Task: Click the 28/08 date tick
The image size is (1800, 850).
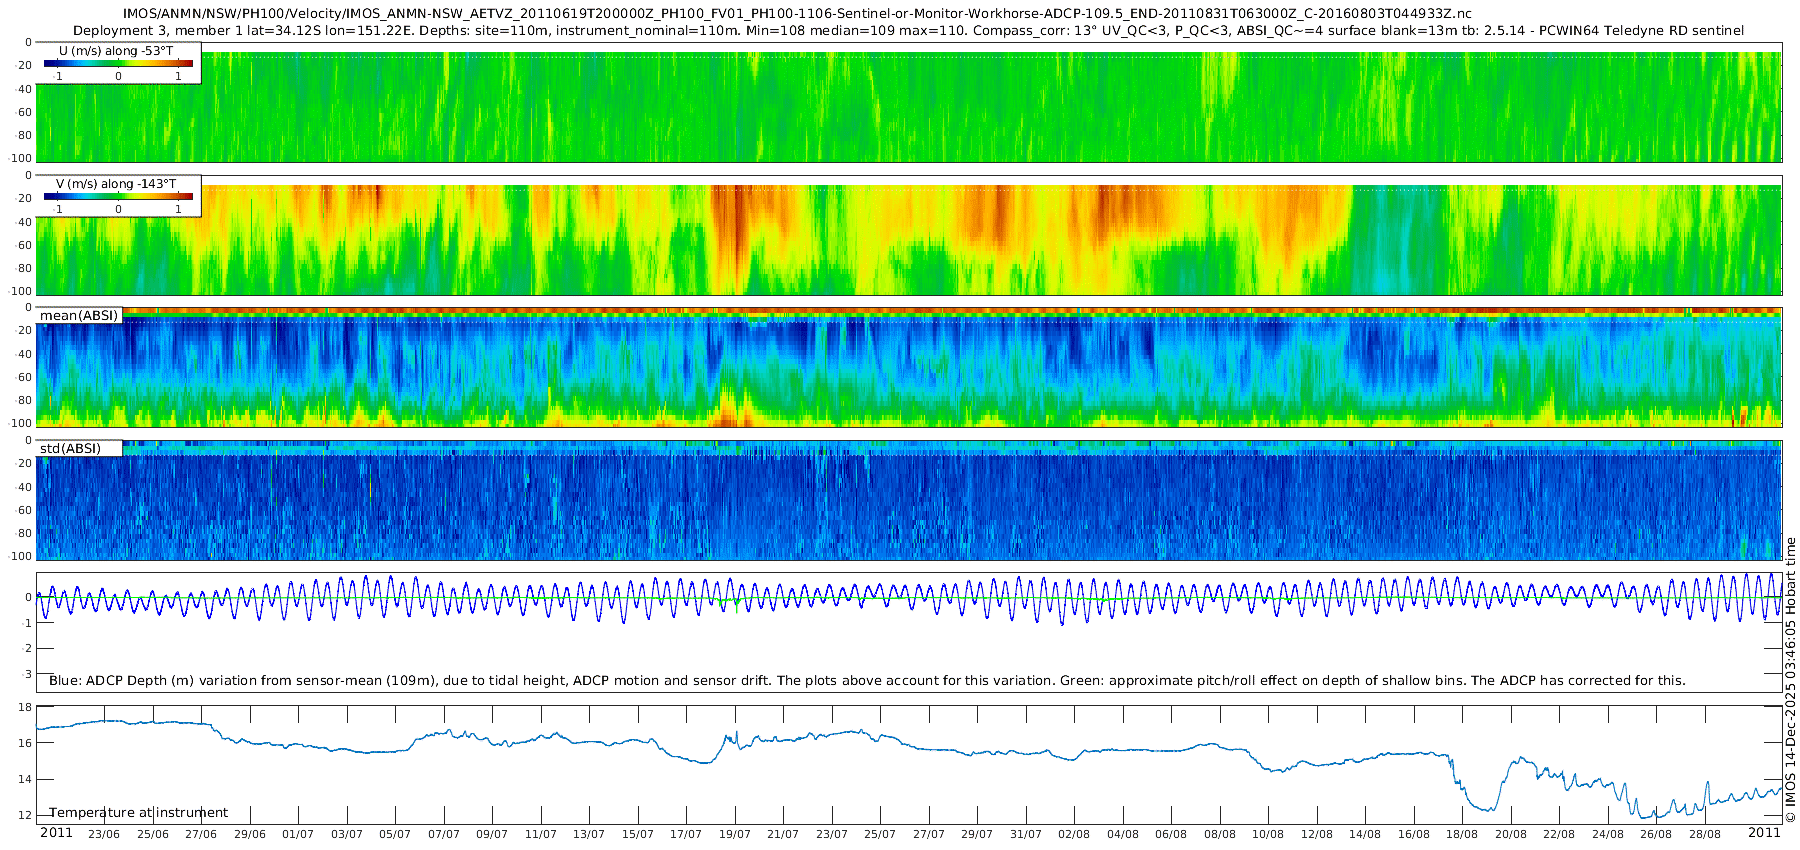Action: 1704,834
